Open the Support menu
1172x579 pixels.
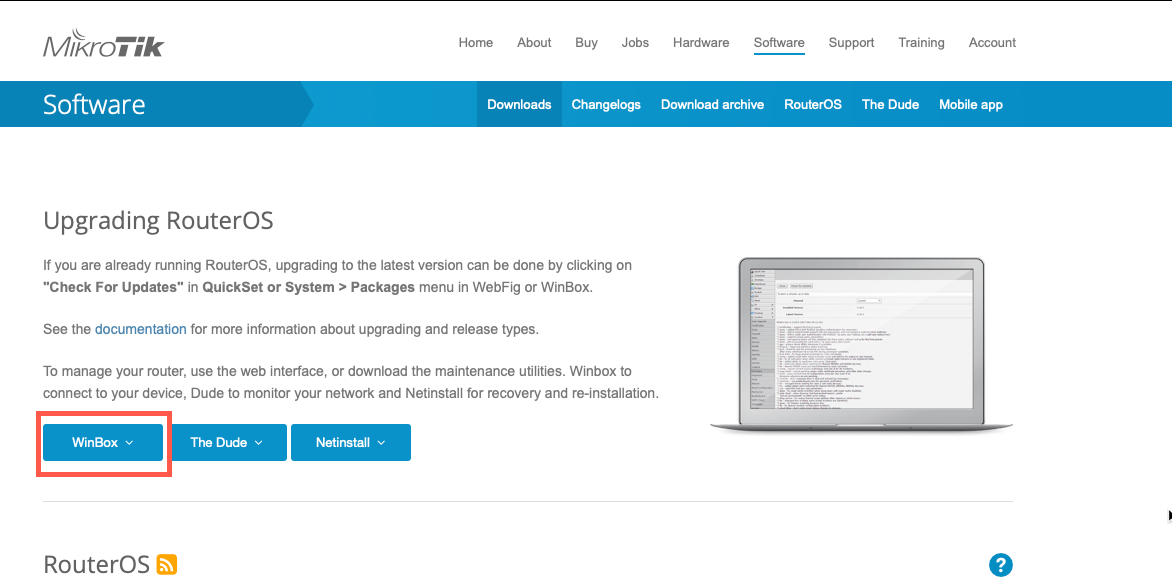[851, 42]
